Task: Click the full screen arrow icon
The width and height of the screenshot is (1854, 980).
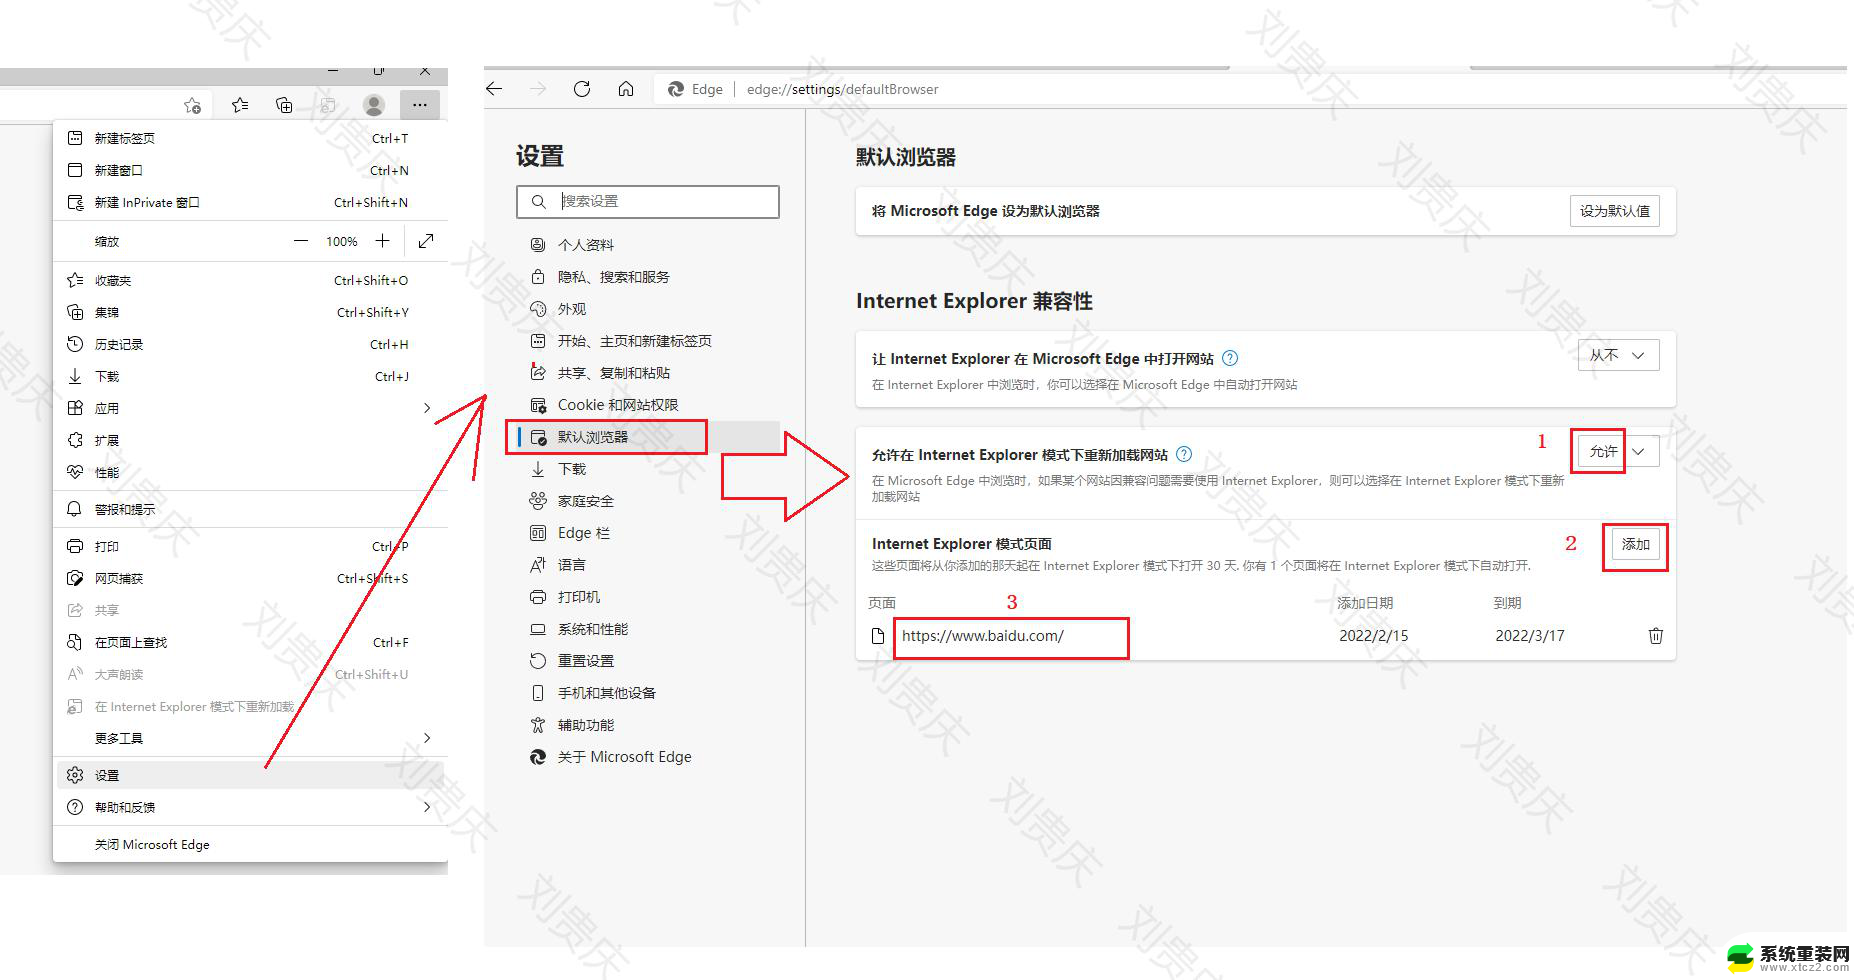Action: [x=426, y=241]
